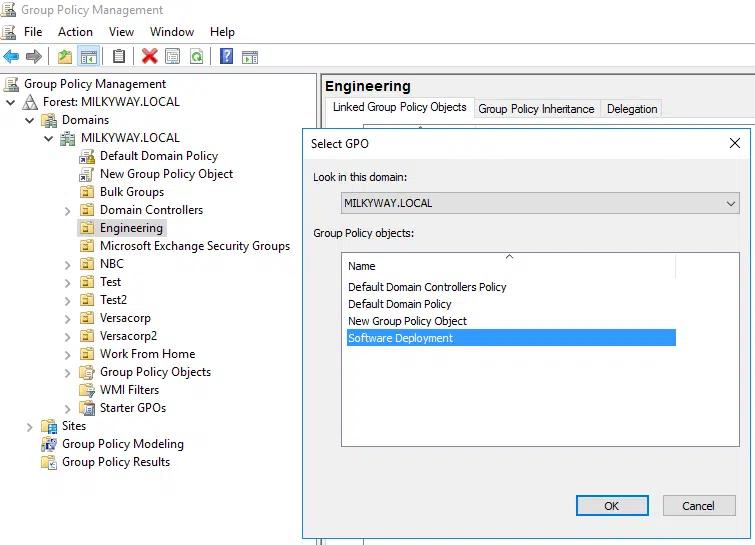Select the Test OU in tree
Image resolution: width=755 pixels, height=545 pixels.
(x=110, y=282)
